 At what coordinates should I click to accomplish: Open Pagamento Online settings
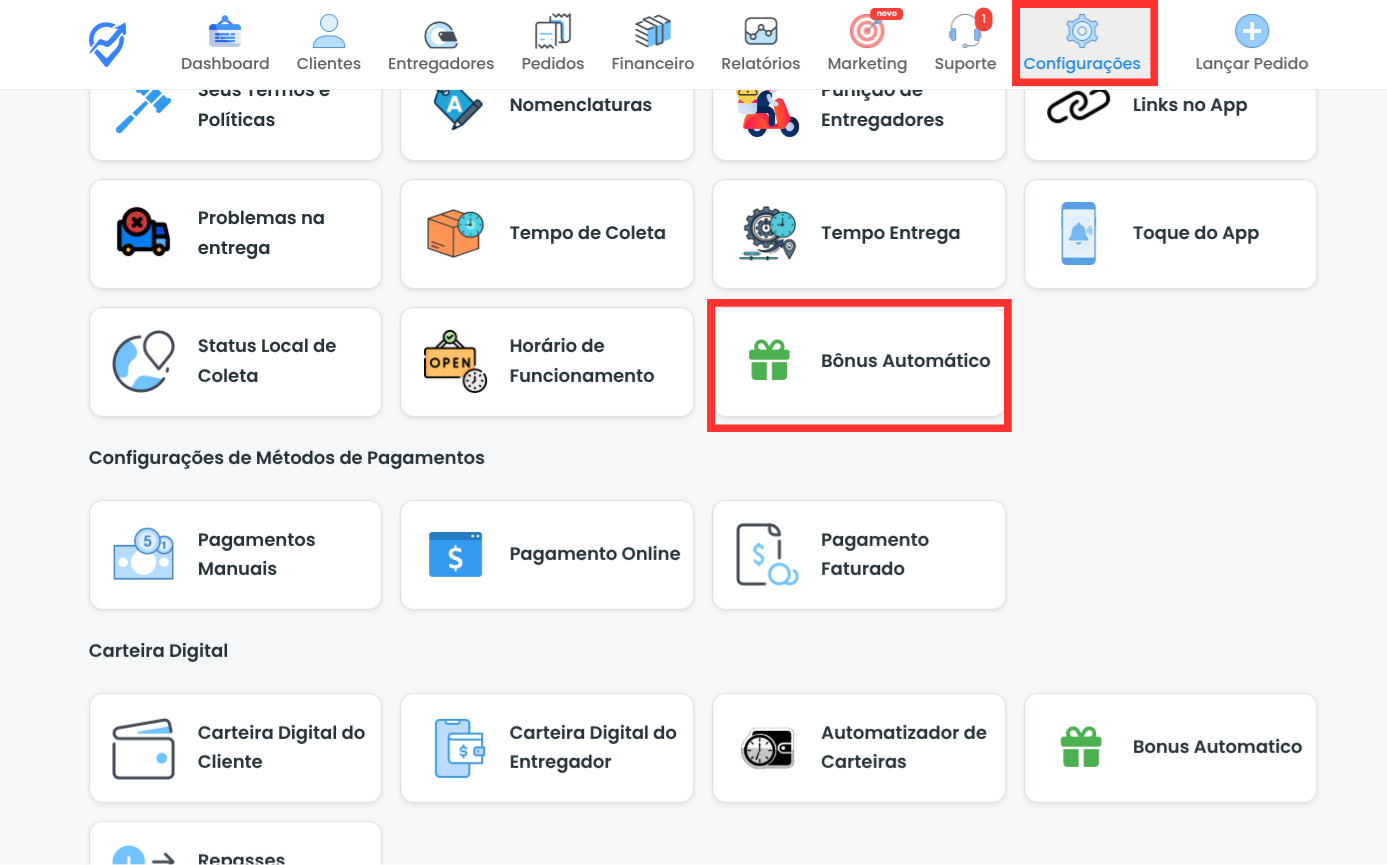[x=546, y=555]
